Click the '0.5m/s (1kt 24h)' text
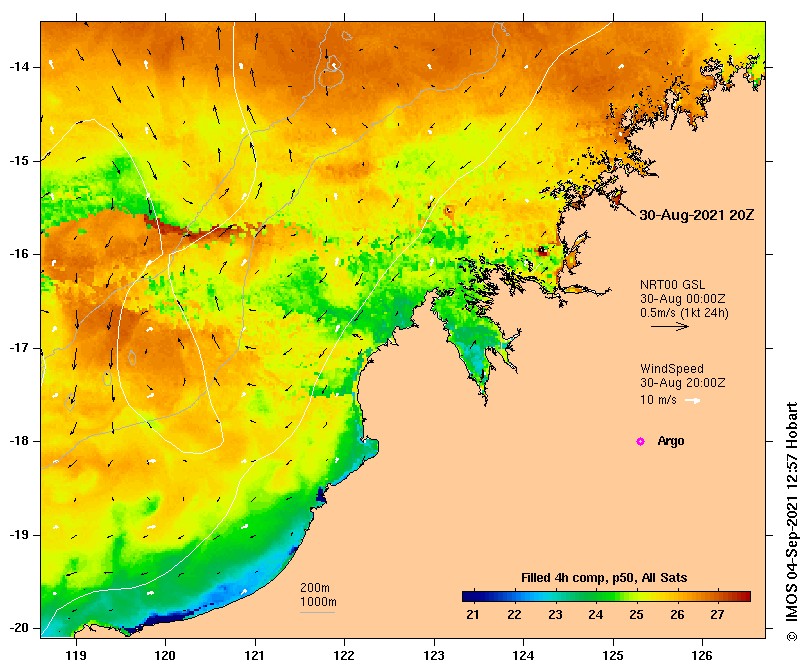This screenshot has width=809, height=672. click(684, 313)
